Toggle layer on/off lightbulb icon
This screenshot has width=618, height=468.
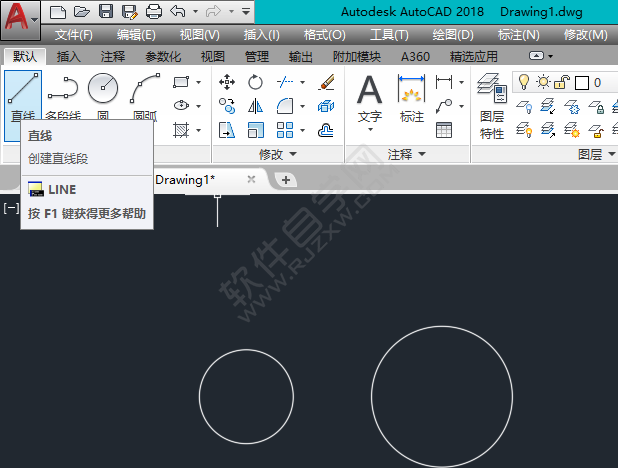coord(523,82)
